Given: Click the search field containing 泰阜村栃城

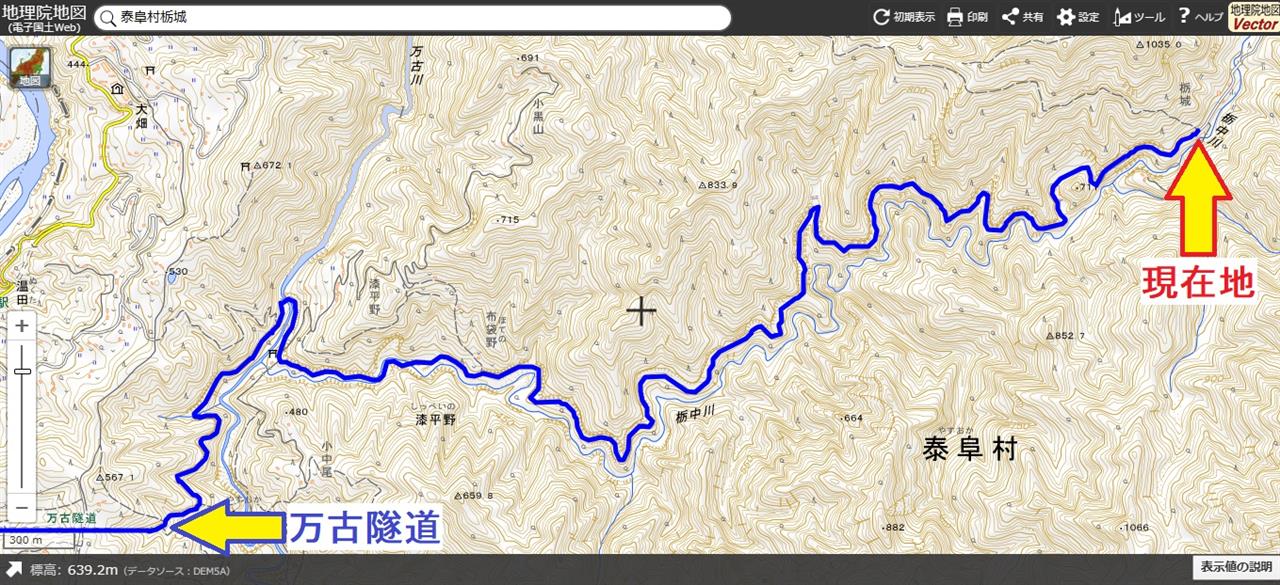Looking at the screenshot, I should pos(412,18).
